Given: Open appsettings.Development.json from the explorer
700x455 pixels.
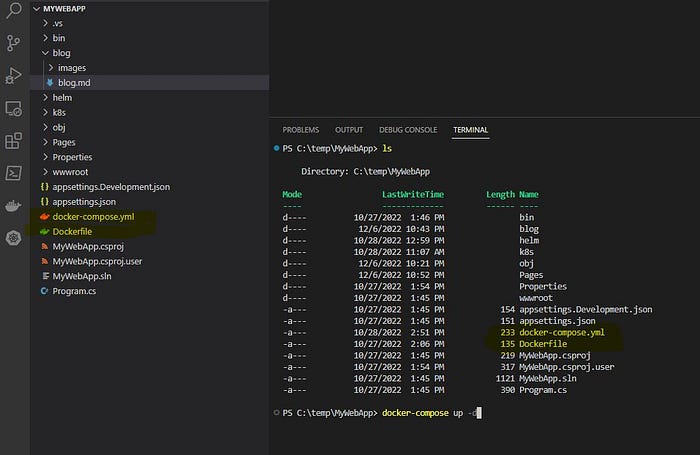Looking at the screenshot, I should click(111, 187).
